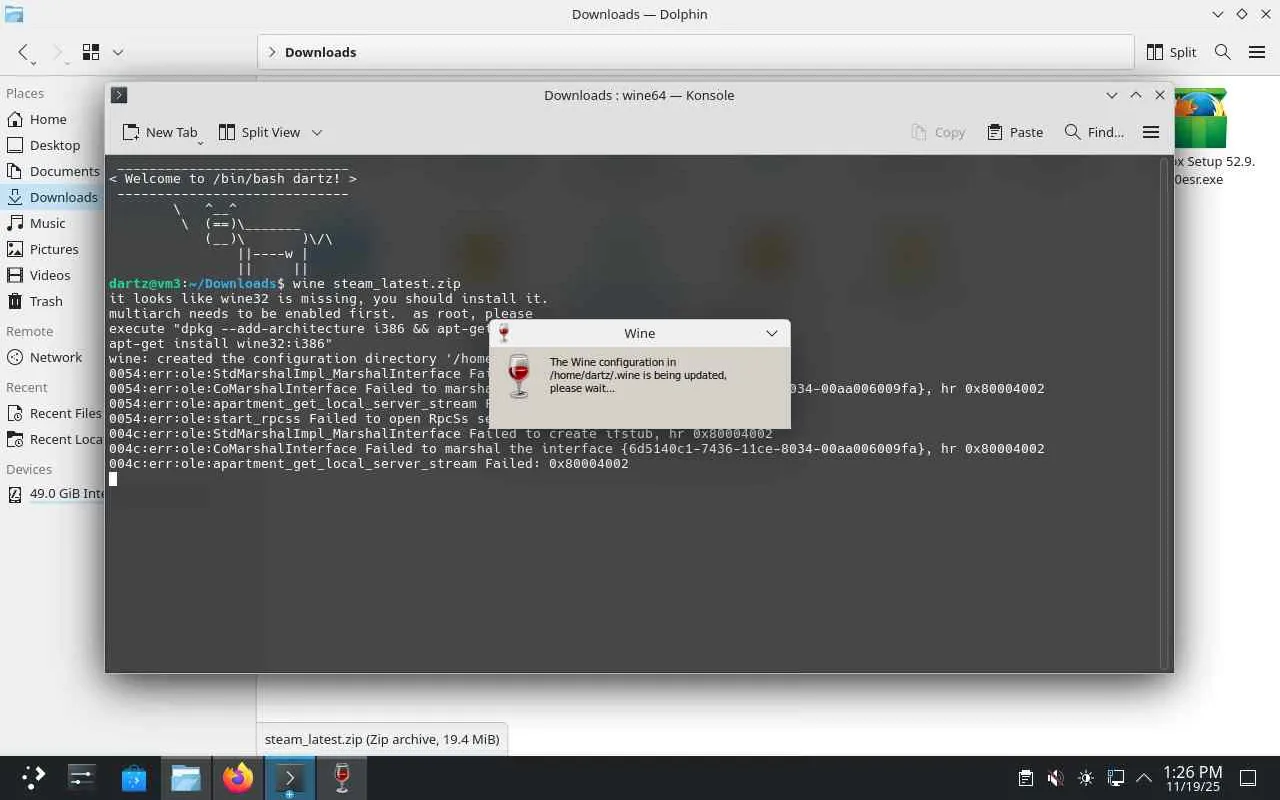Close the Konsole window

[1160, 95]
